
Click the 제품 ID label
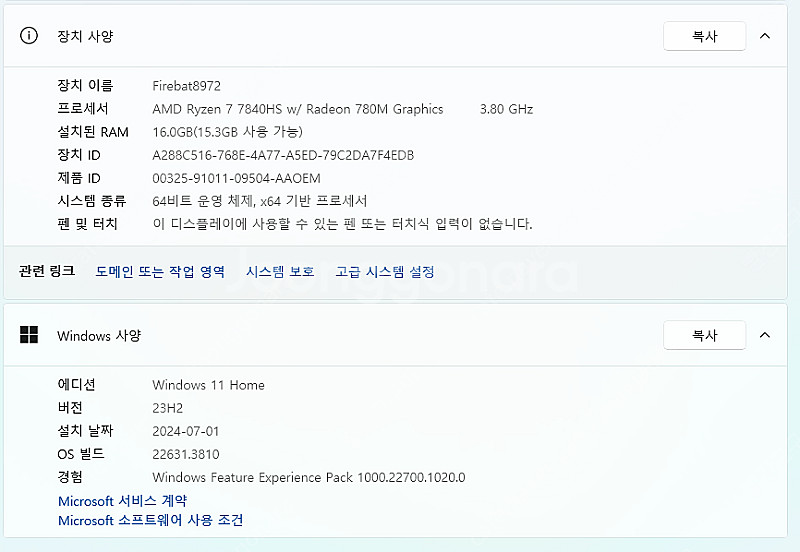coord(79,178)
